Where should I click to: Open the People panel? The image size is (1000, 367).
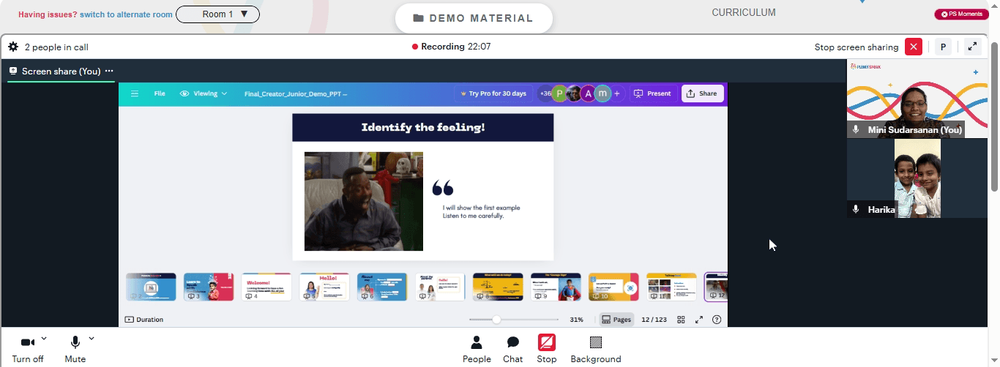(476, 349)
